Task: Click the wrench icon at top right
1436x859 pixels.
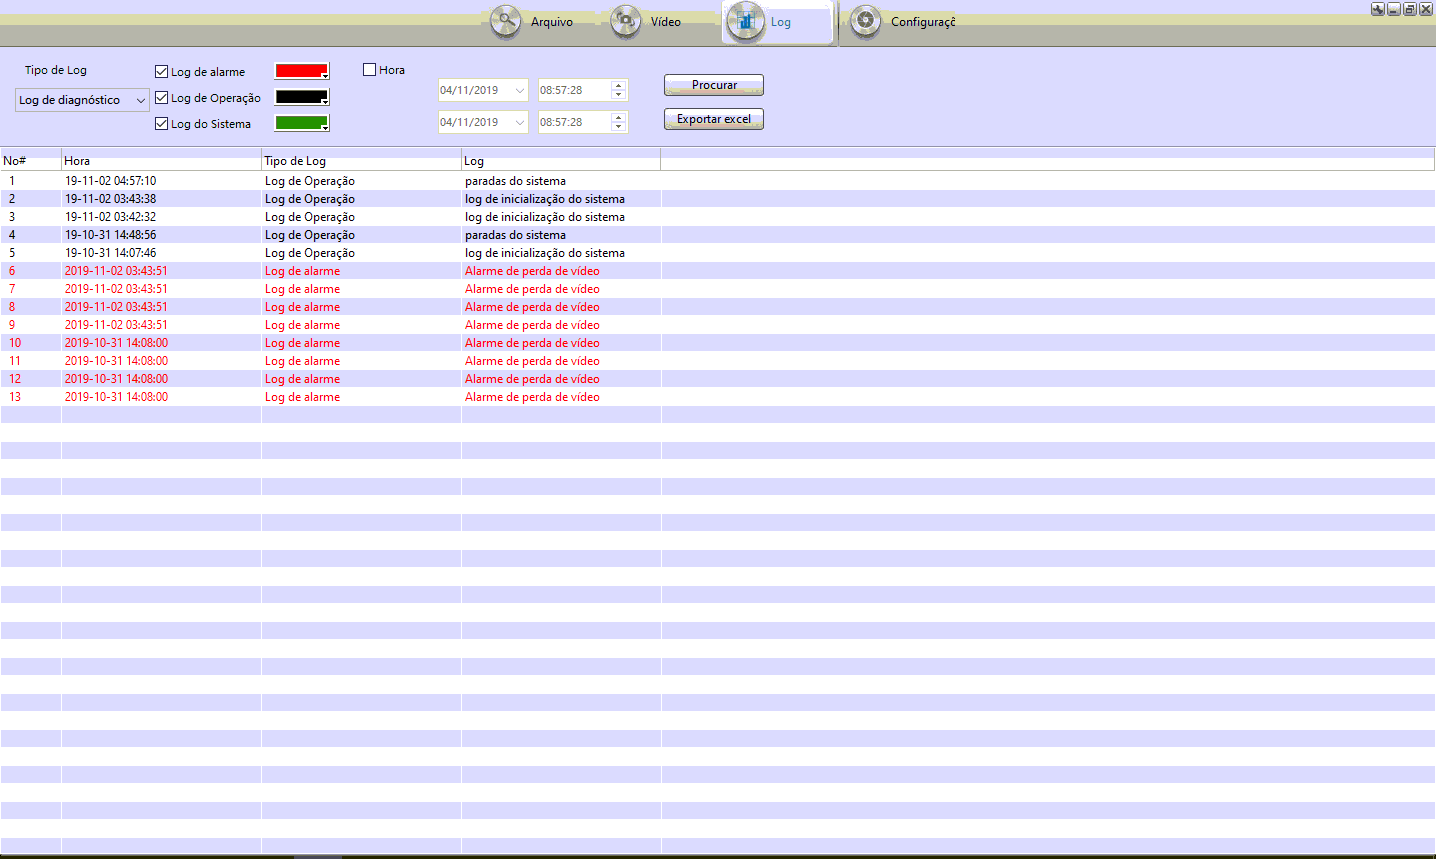Action: [1378, 9]
